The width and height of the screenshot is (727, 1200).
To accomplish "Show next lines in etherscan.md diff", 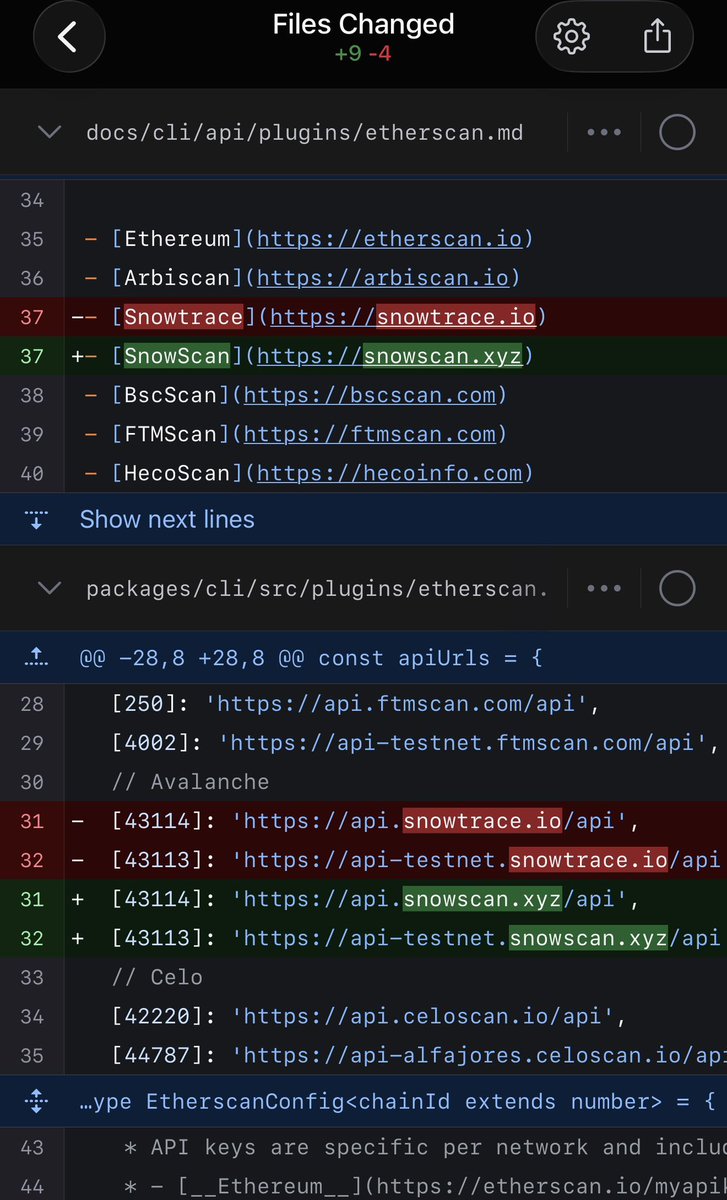I will [167, 520].
